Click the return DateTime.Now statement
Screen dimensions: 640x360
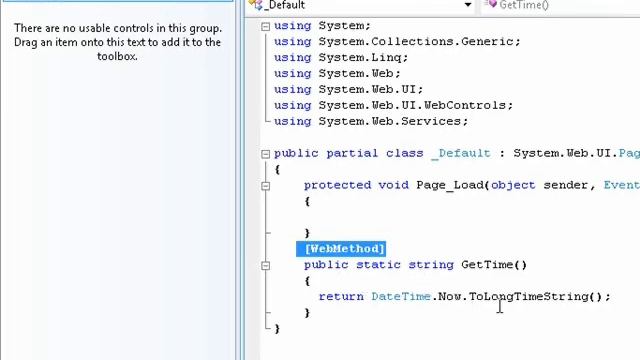(464, 297)
